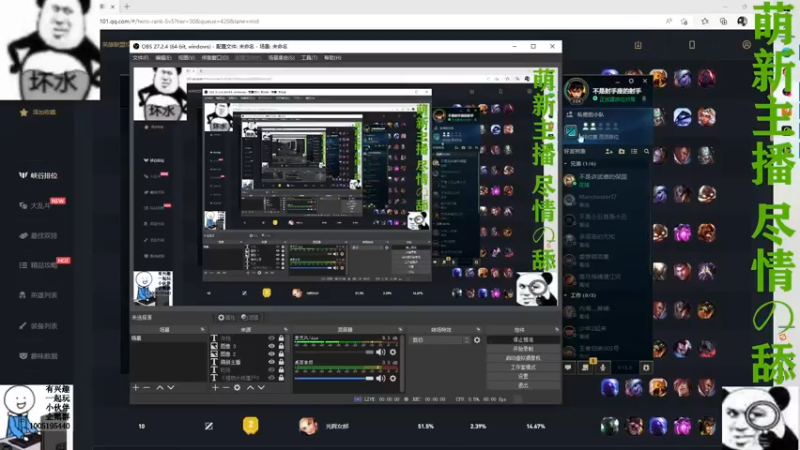800x450 pixels.
Task: Open transition properties gear icon
Action: 477,340
